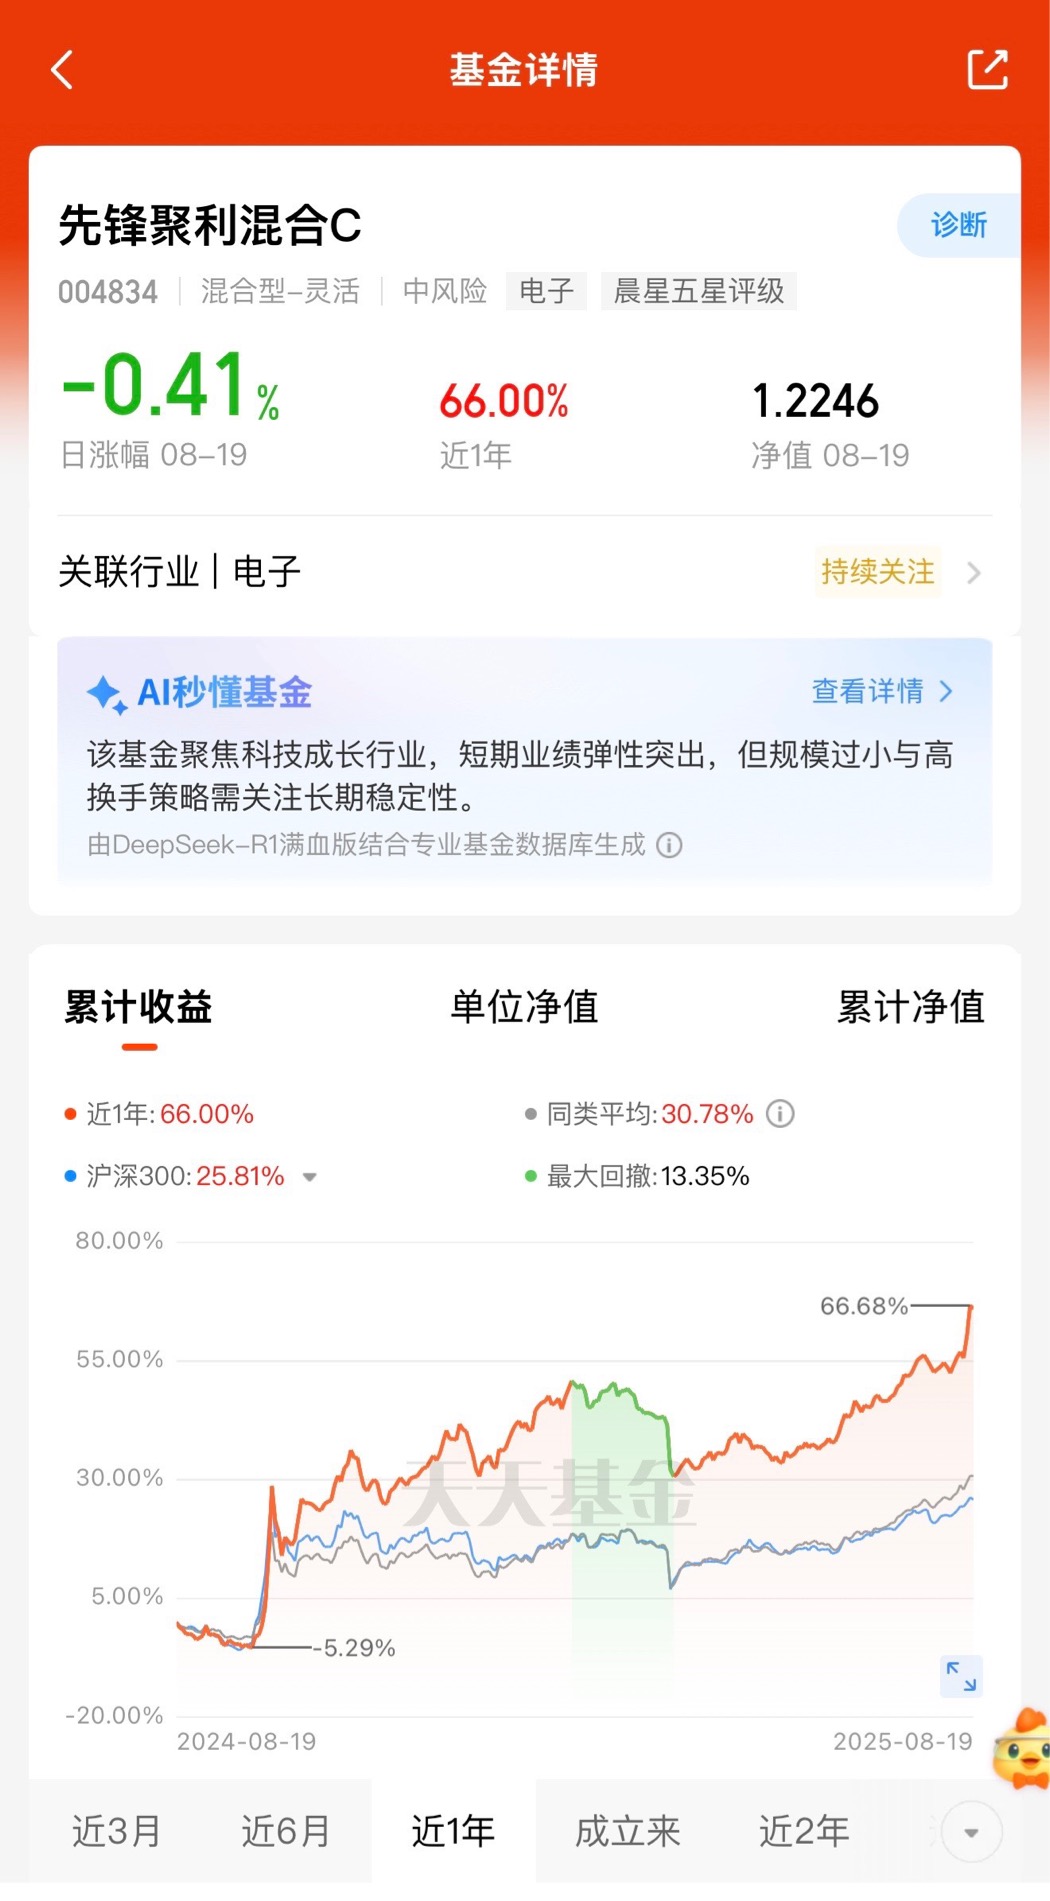1050x1901 pixels.
Task: Tap the 持续关注 tag
Action: (878, 572)
